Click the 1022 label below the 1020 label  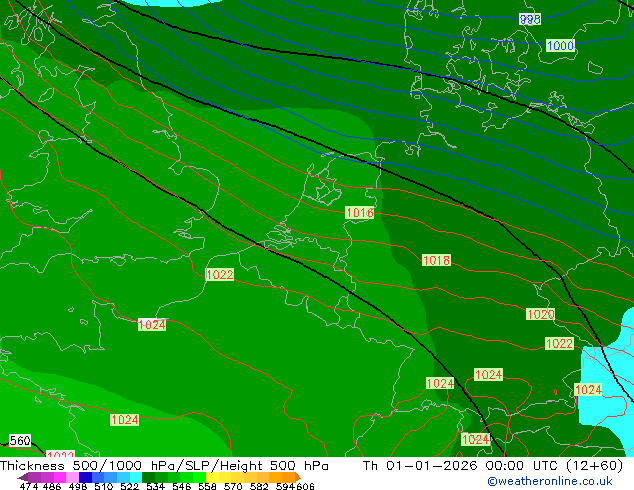pyautogui.click(x=559, y=344)
